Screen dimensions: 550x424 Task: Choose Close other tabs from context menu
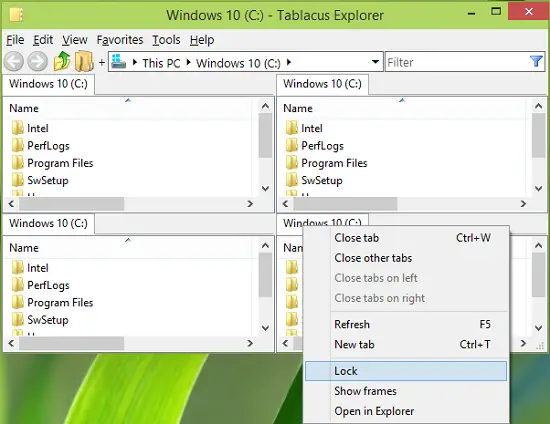point(406,258)
